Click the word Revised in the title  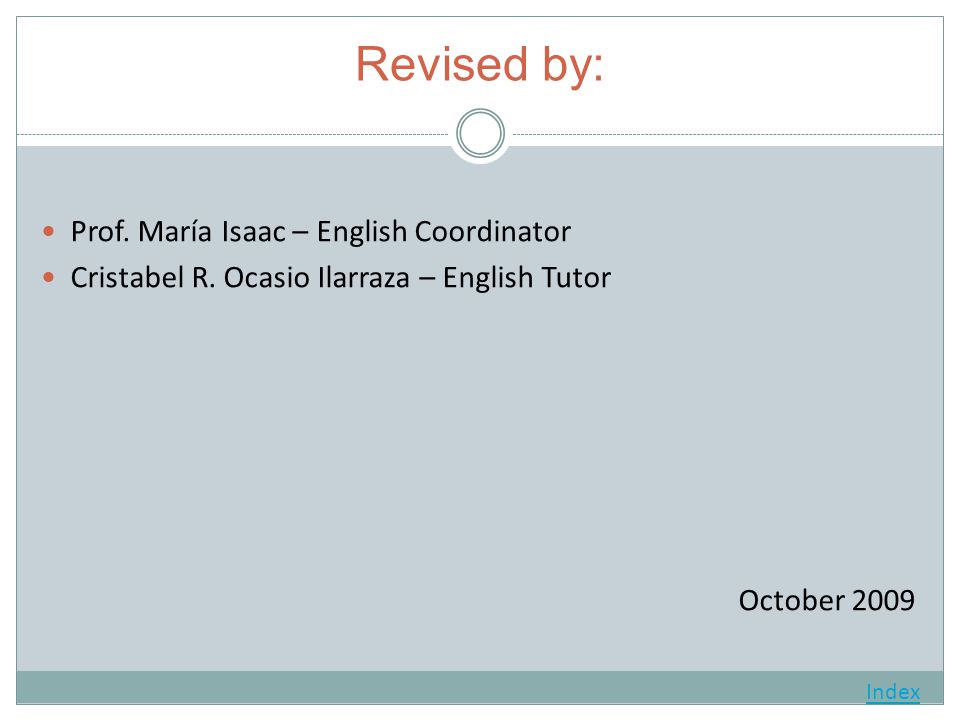click(x=441, y=64)
